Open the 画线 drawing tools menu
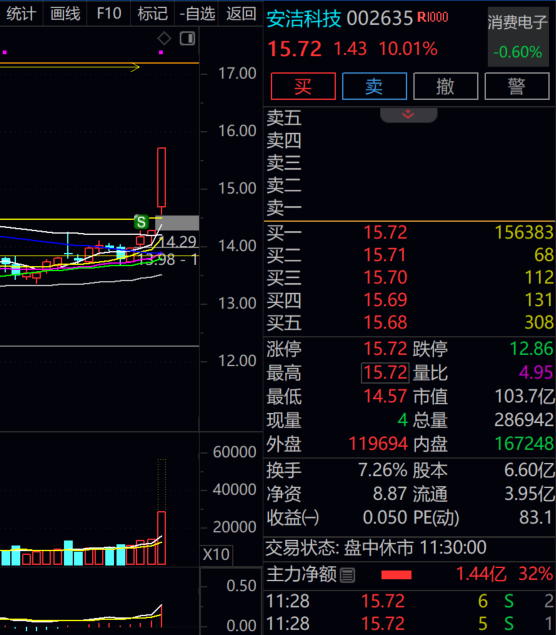This screenshot has width=556, height=635. pyautogui.click(x=65, y=14)
